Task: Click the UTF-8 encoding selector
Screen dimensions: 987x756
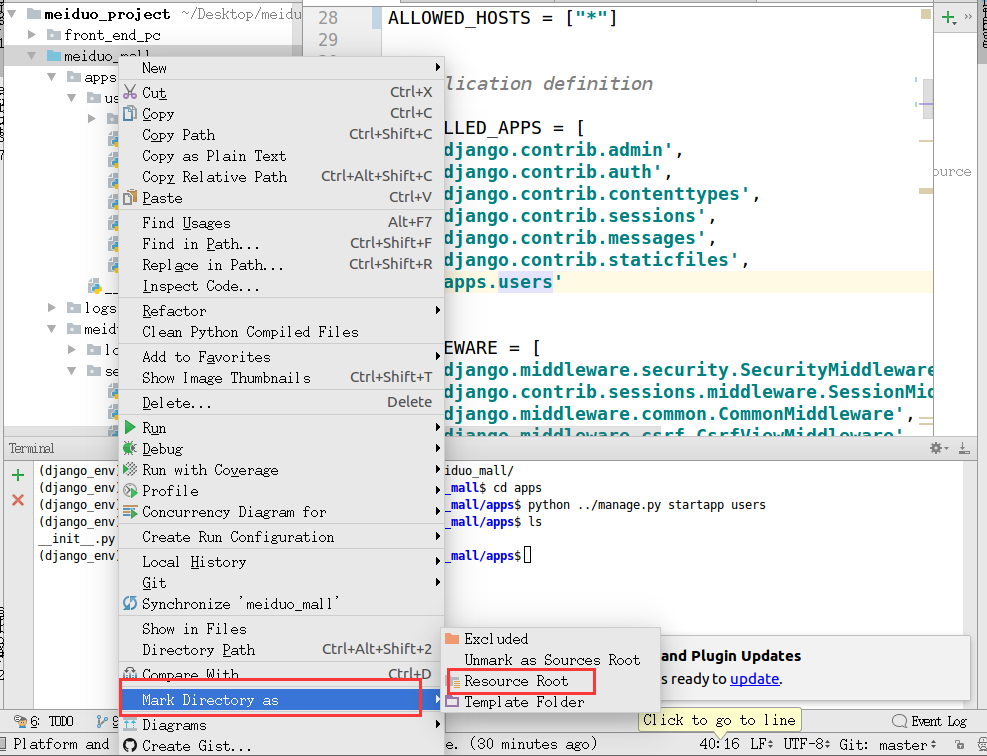Action: 806,744
